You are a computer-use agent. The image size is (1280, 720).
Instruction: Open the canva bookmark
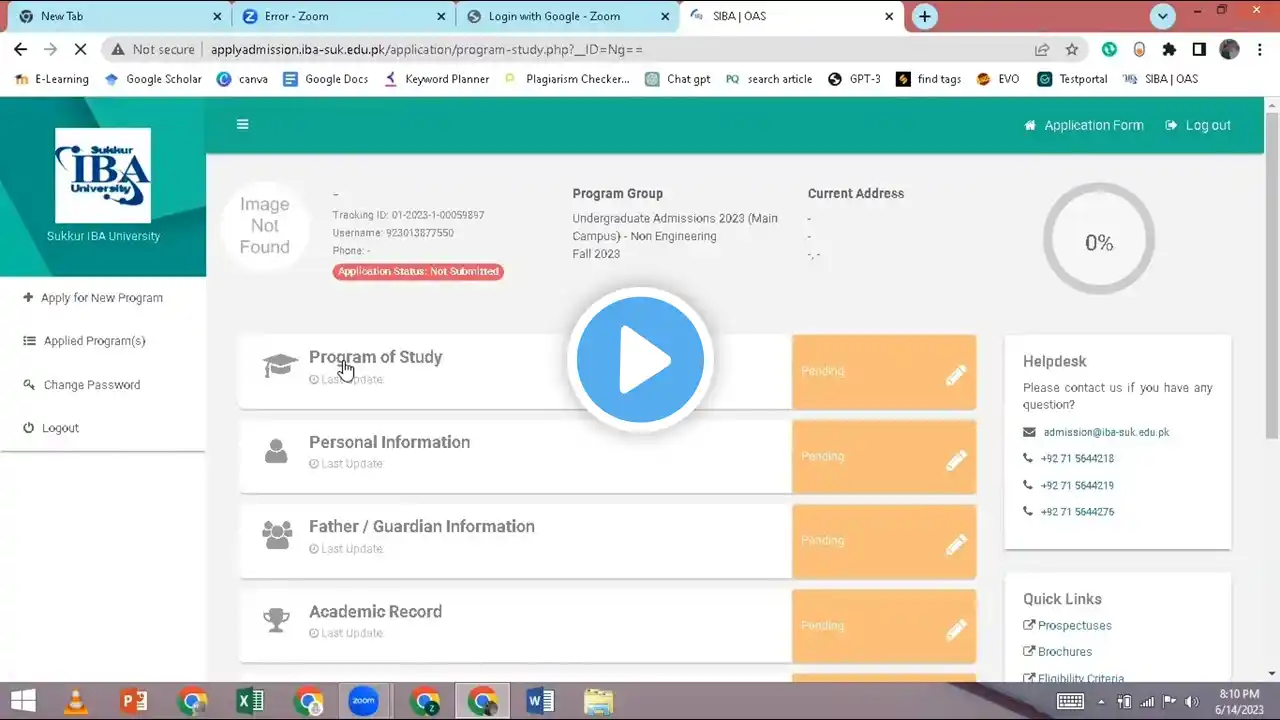(x=242, y=79)
